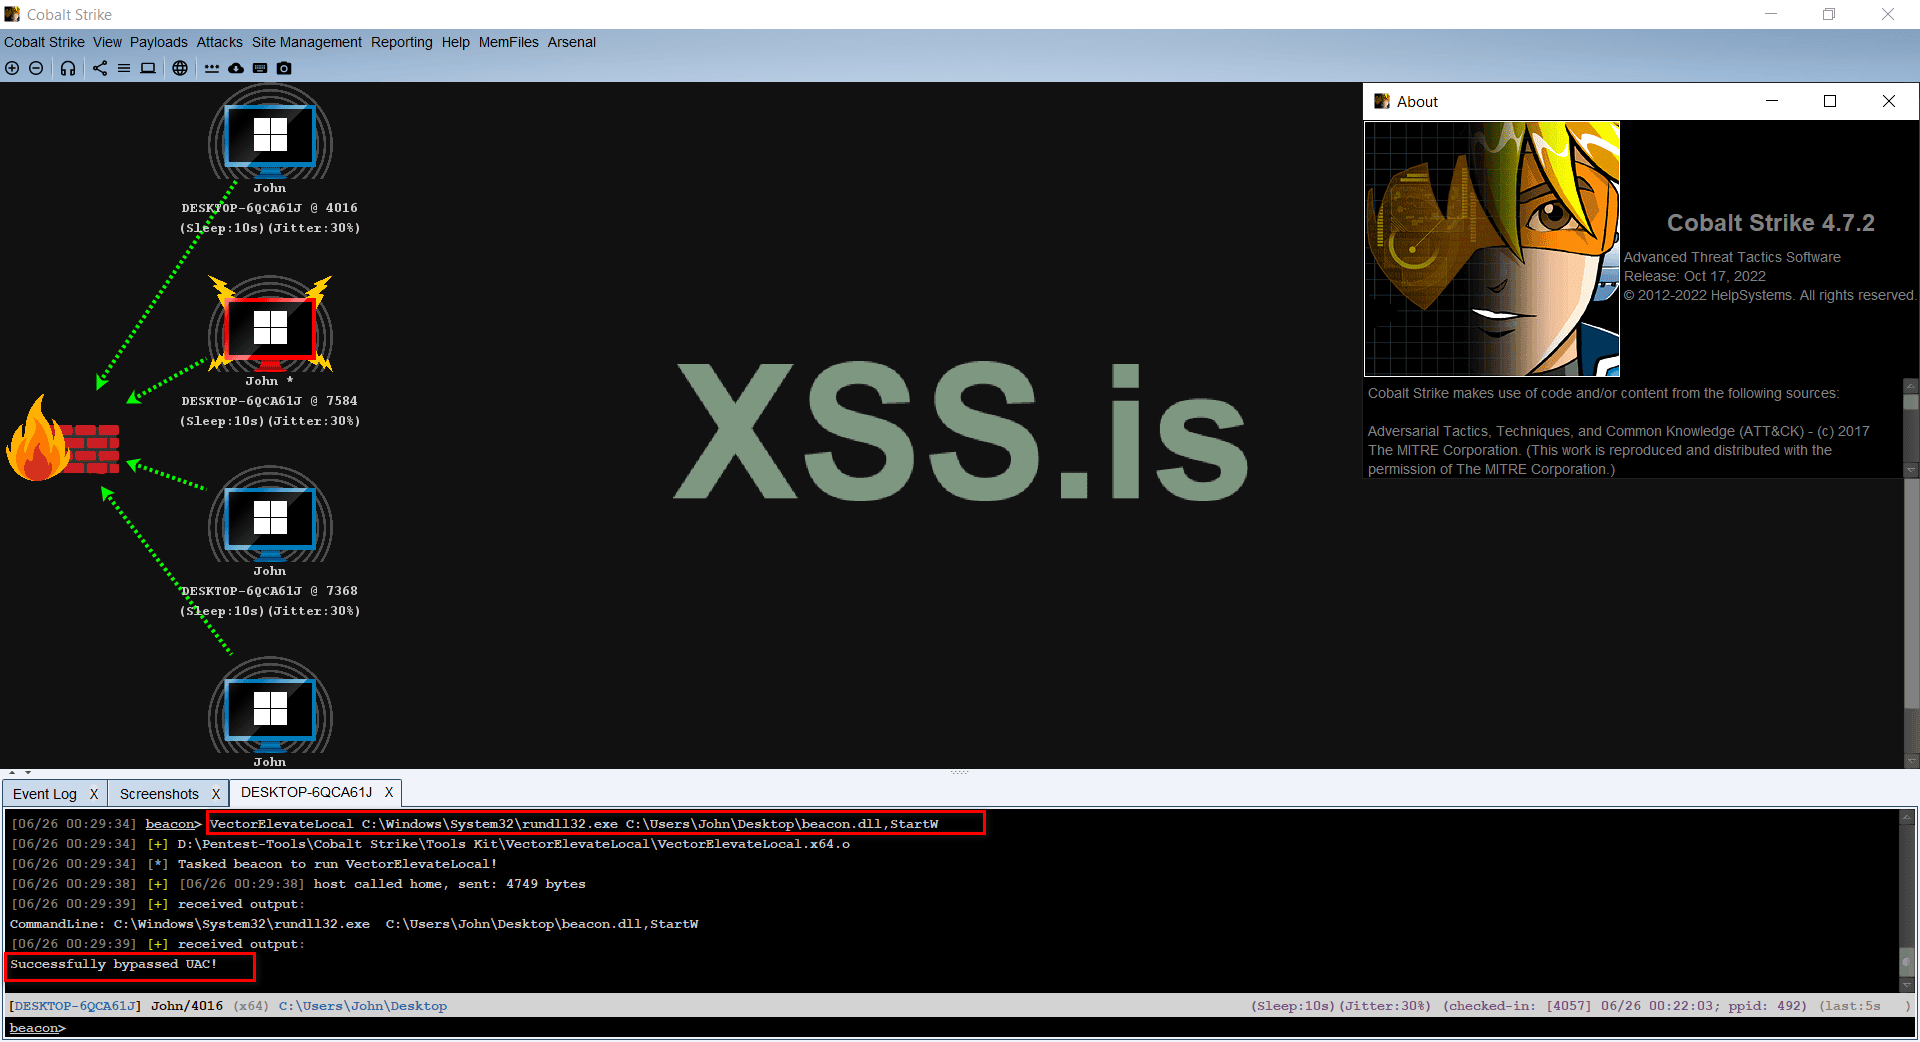Click beacon console scrollbar up arrow

tap(1907, 817)
